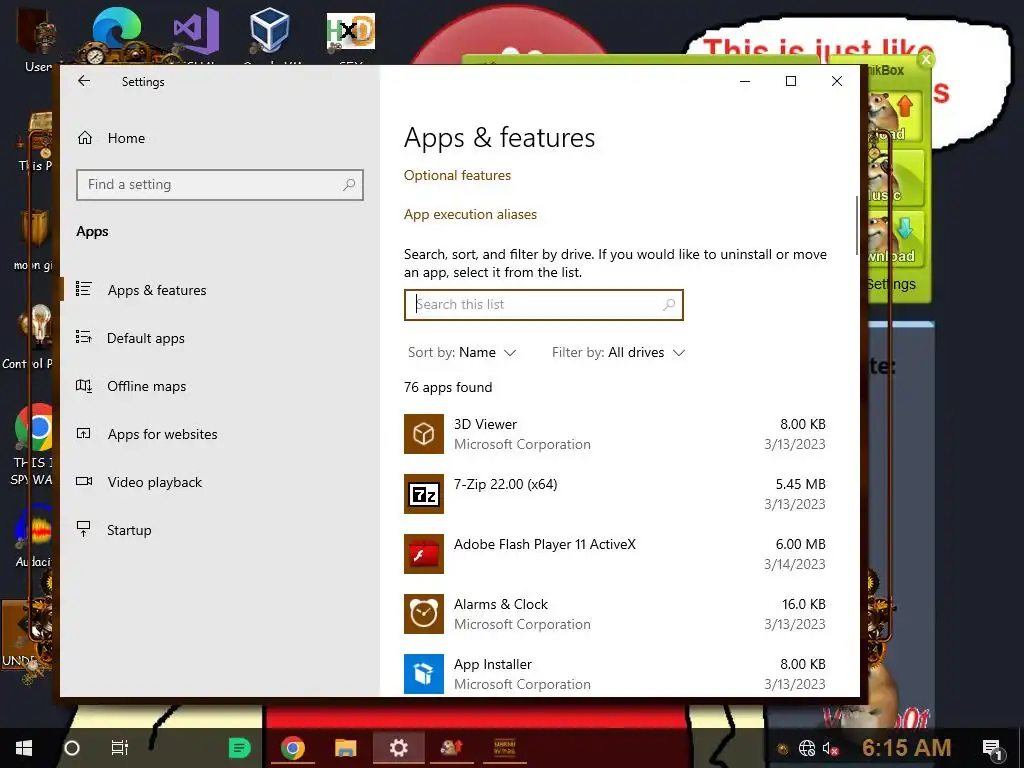The image size is (1024, 768).
Task: Maximize the Settings window
Action: tap(791, 81)
